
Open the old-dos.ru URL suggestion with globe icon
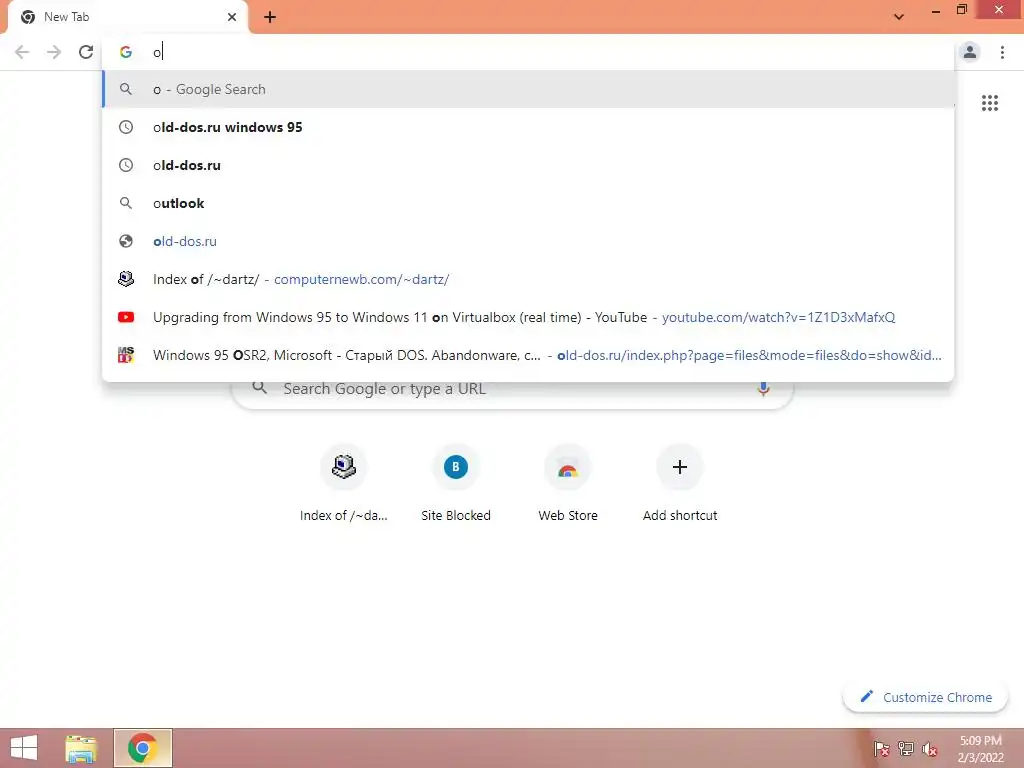click(528, 241)
